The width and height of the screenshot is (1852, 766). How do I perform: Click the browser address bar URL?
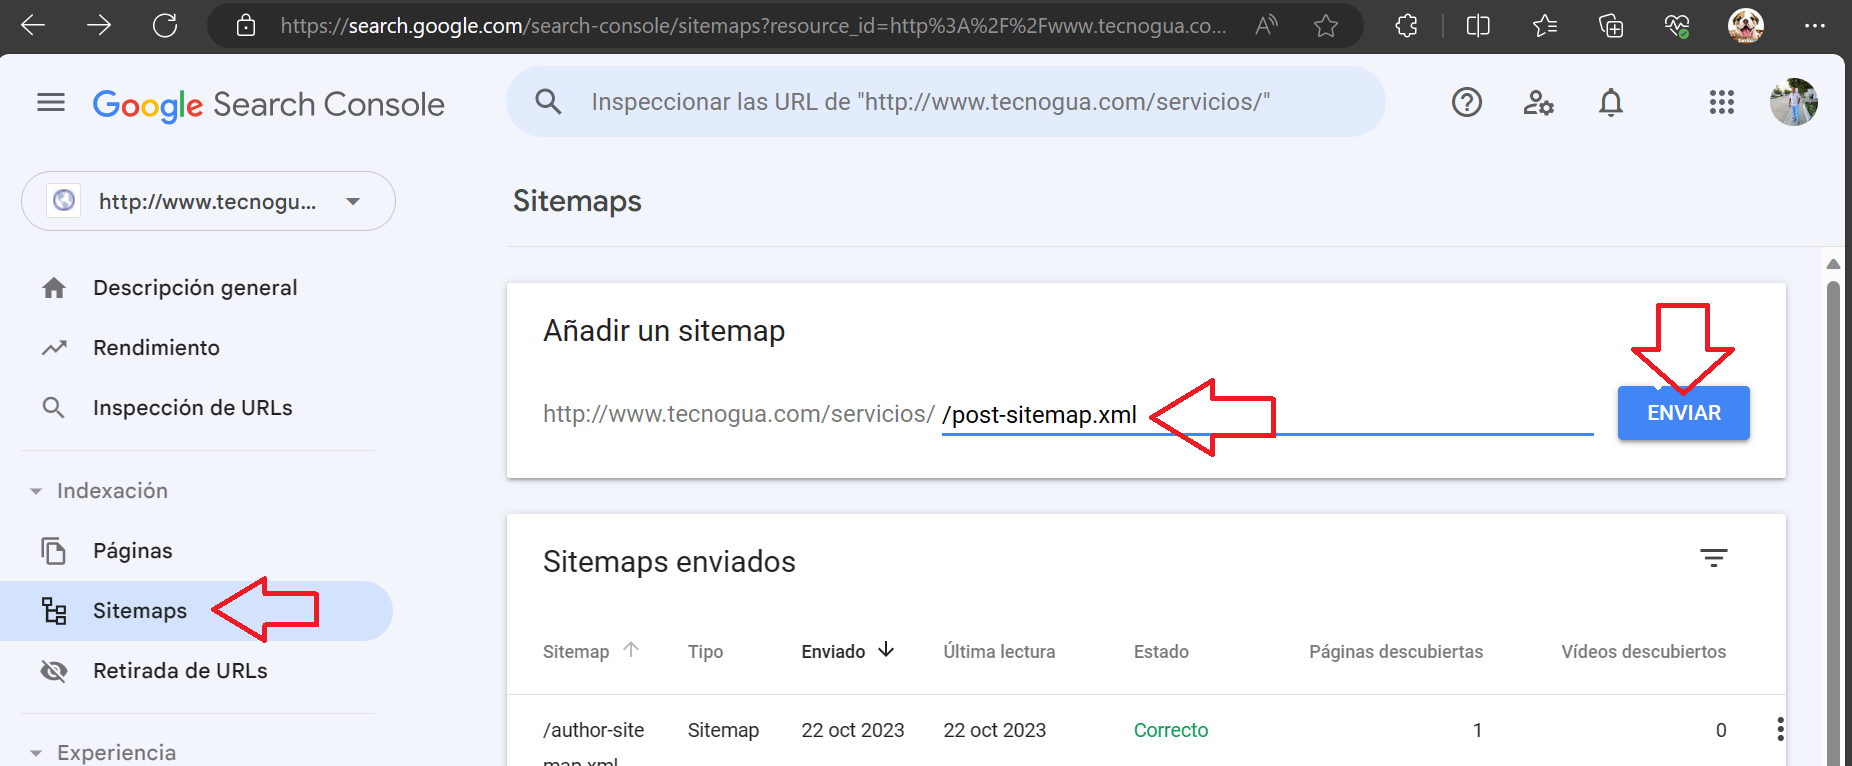(753, 26)
